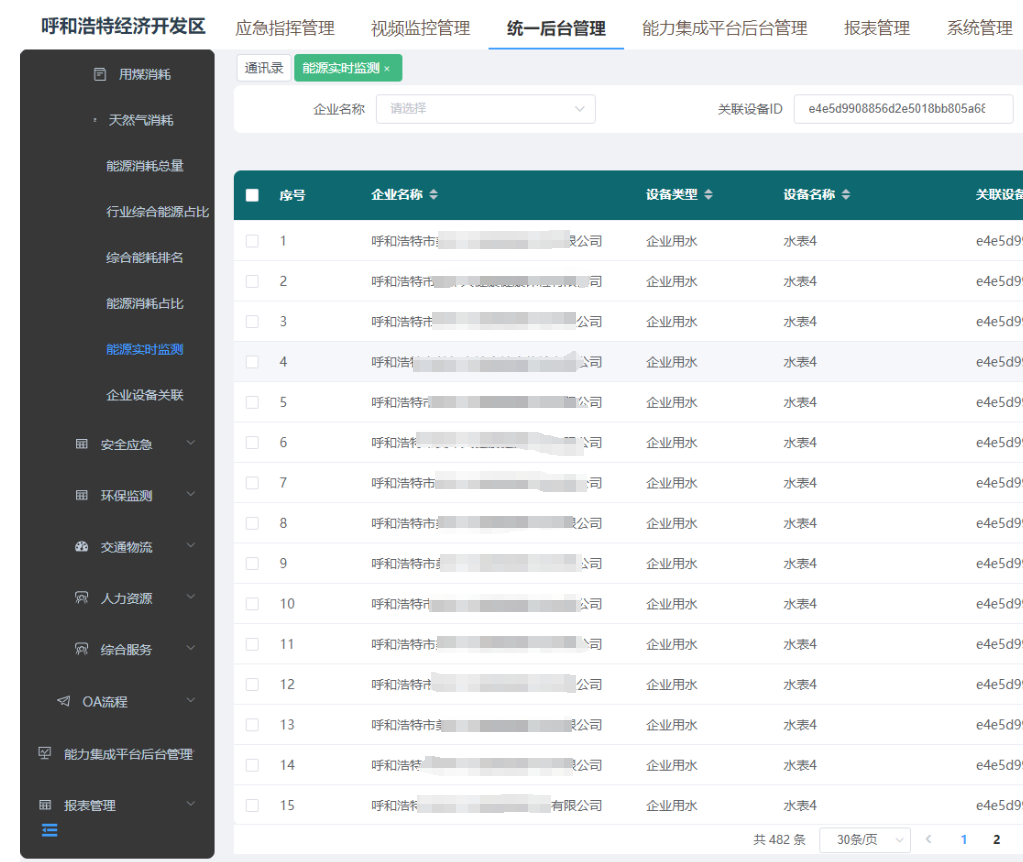Screen dimensions: 1023x862
Task: Click the 安全应急 grid icon
Action: point(82,444)
